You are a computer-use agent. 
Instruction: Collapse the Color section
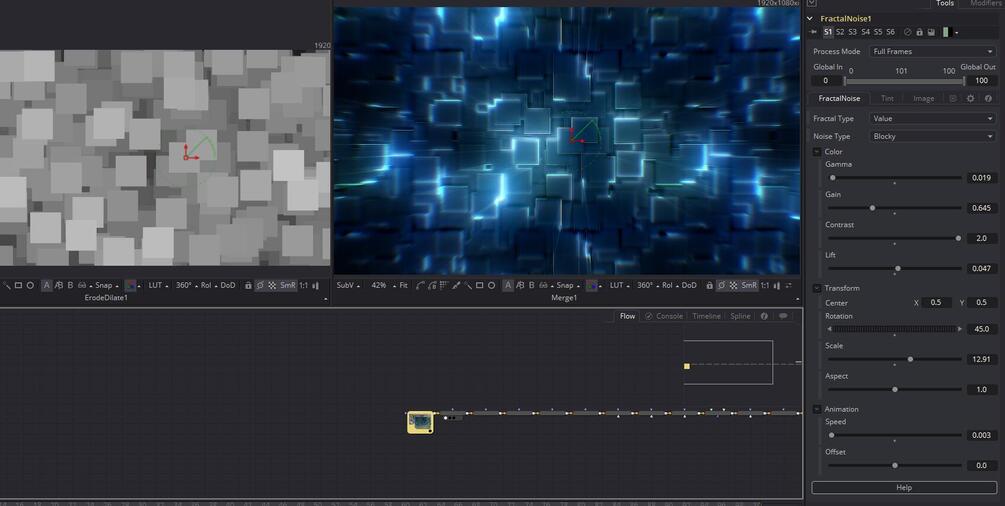point(817,152)
